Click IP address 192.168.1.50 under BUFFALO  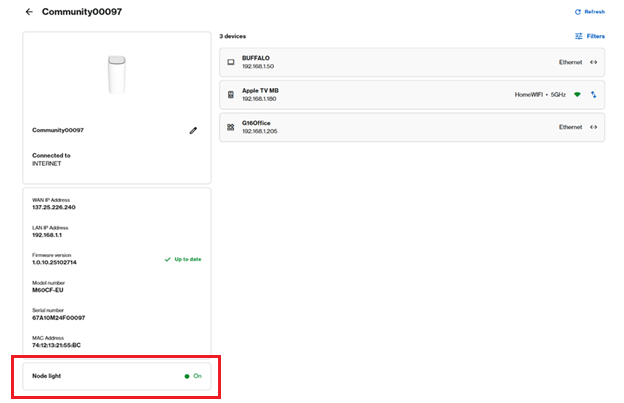[258, 66]
